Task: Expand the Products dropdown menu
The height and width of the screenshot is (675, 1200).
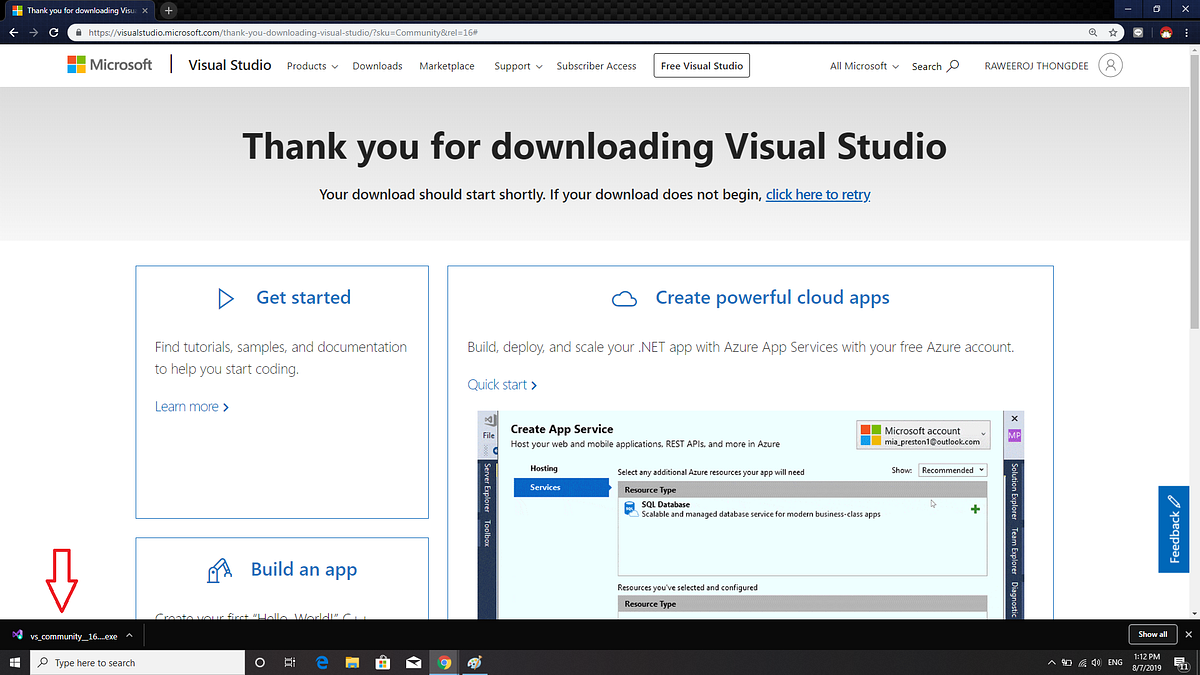Action: (312, 66)
